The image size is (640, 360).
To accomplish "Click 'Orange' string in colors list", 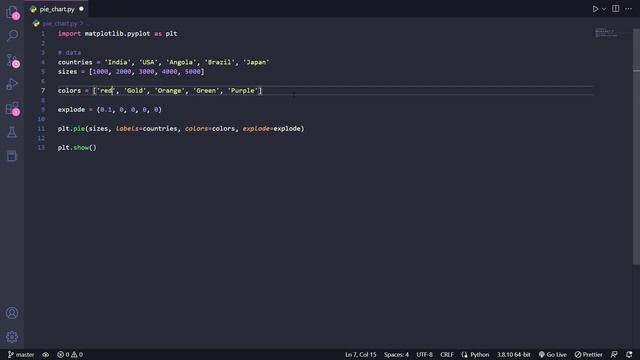I will (x=169, y=91).
